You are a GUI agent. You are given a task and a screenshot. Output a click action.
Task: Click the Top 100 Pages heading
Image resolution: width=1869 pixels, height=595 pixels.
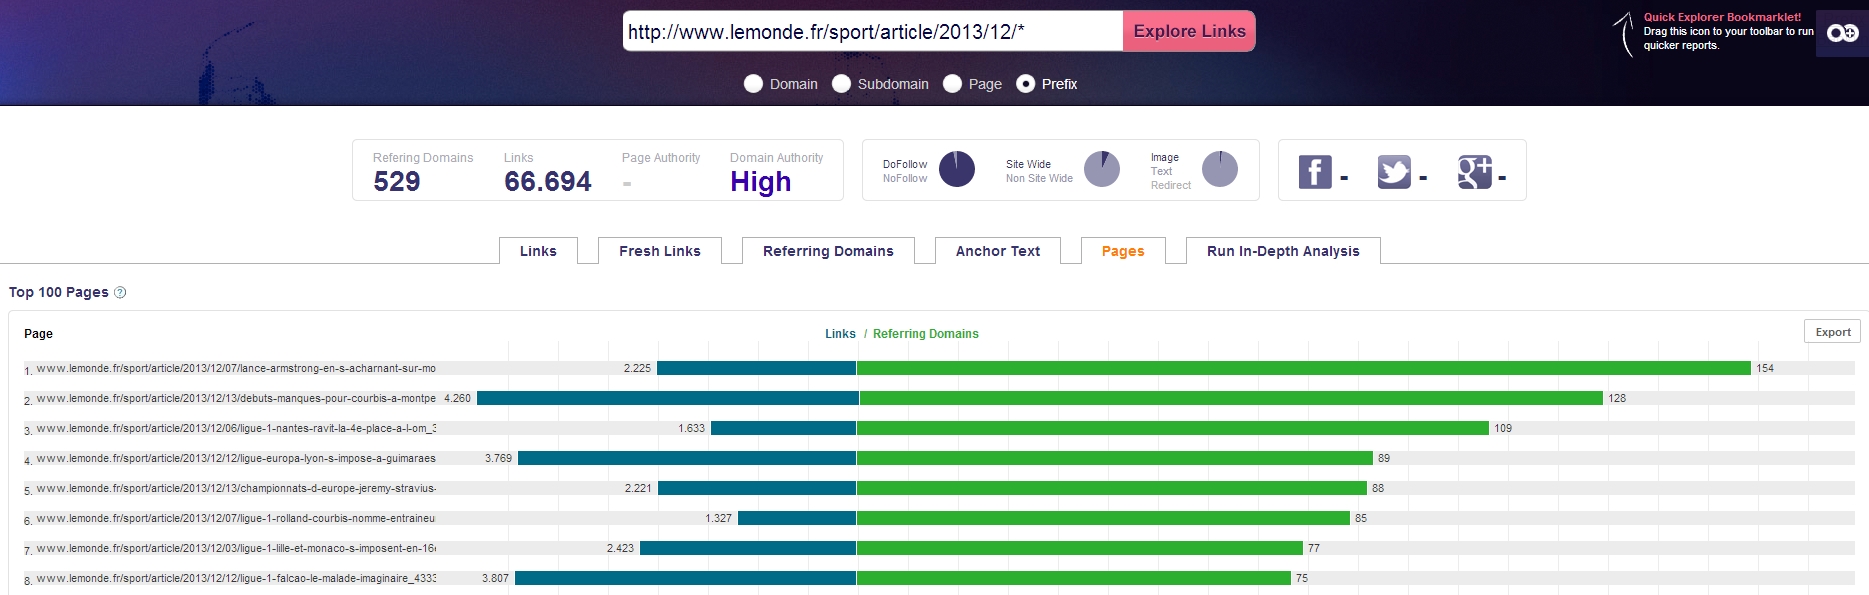(59, 292)
